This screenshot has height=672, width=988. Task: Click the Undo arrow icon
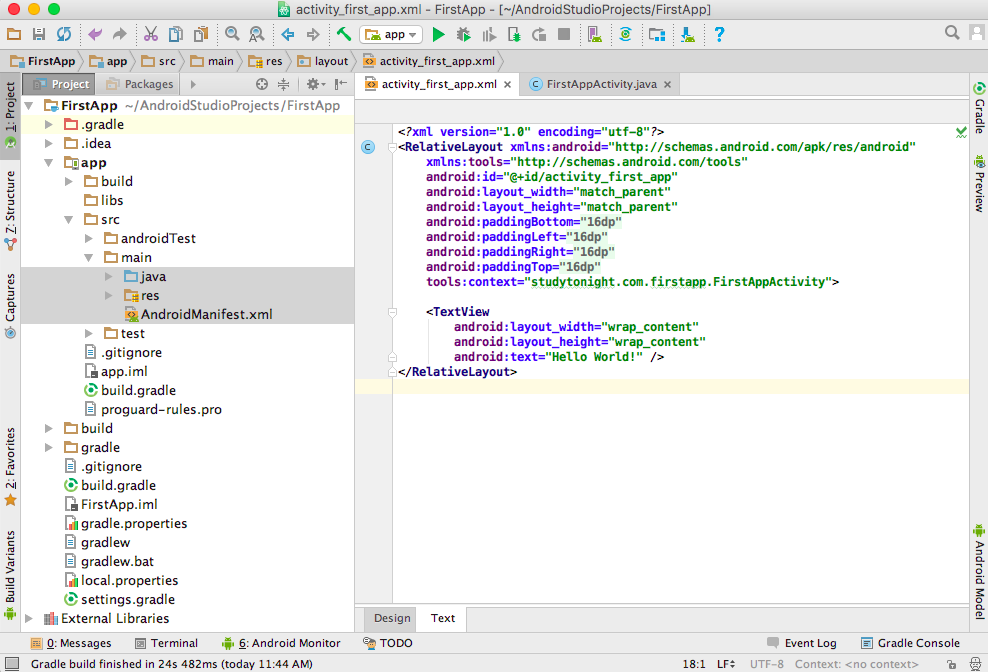click(x=95, y=34)
